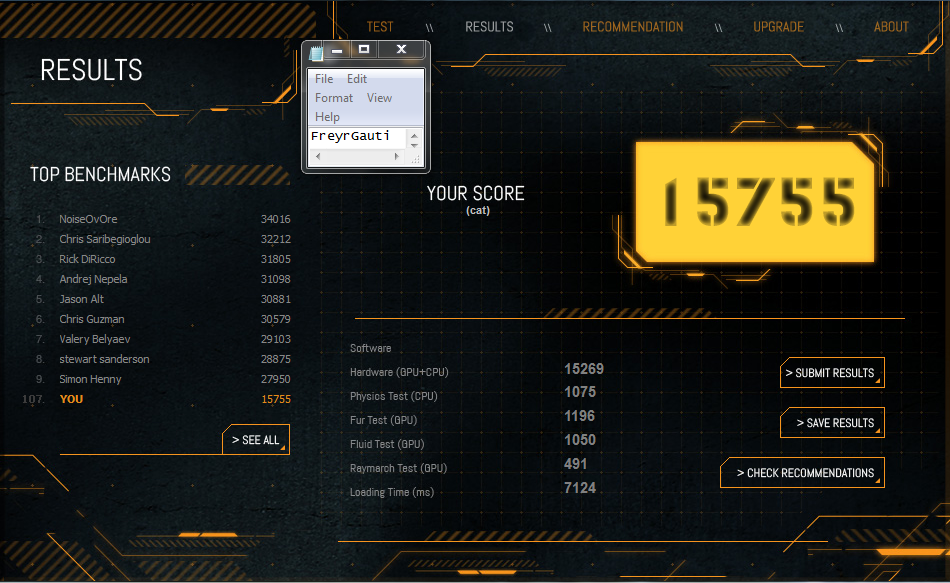This screenshot has width=950, height=583.
Task: Click CHECK RECOMMENDATIONS button
Action: 802,473
